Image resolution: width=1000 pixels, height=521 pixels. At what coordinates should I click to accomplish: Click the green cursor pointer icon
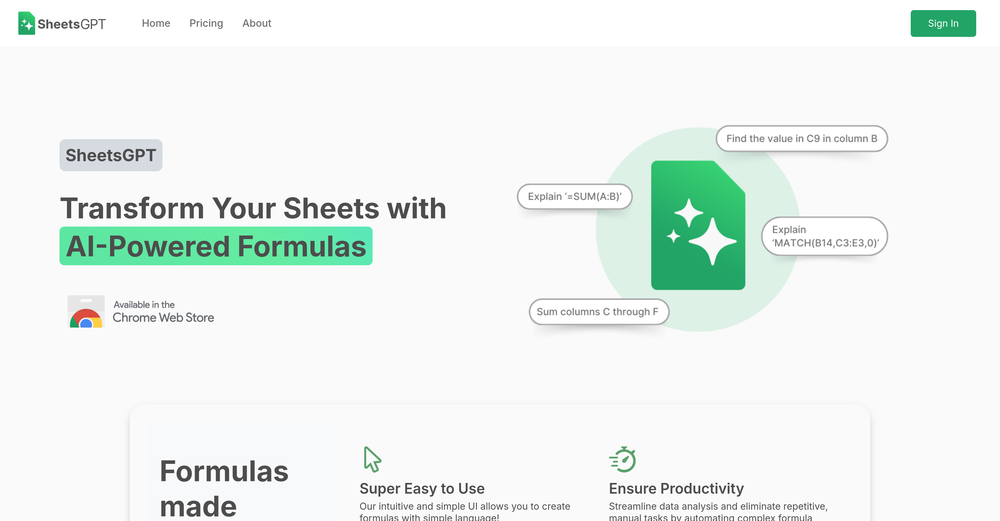372,459
